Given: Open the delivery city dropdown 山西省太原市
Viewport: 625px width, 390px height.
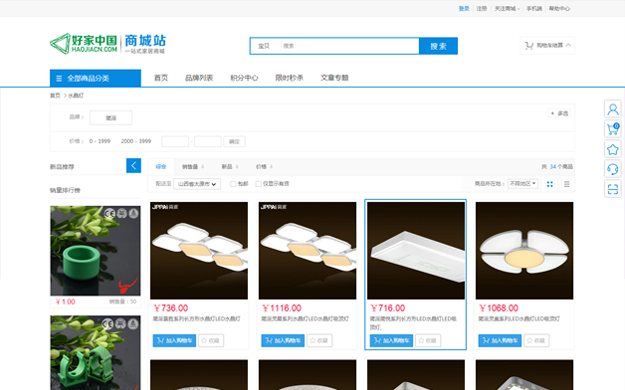Looking at the screenshot, I should pyautogui.click(x=197, y=184).
